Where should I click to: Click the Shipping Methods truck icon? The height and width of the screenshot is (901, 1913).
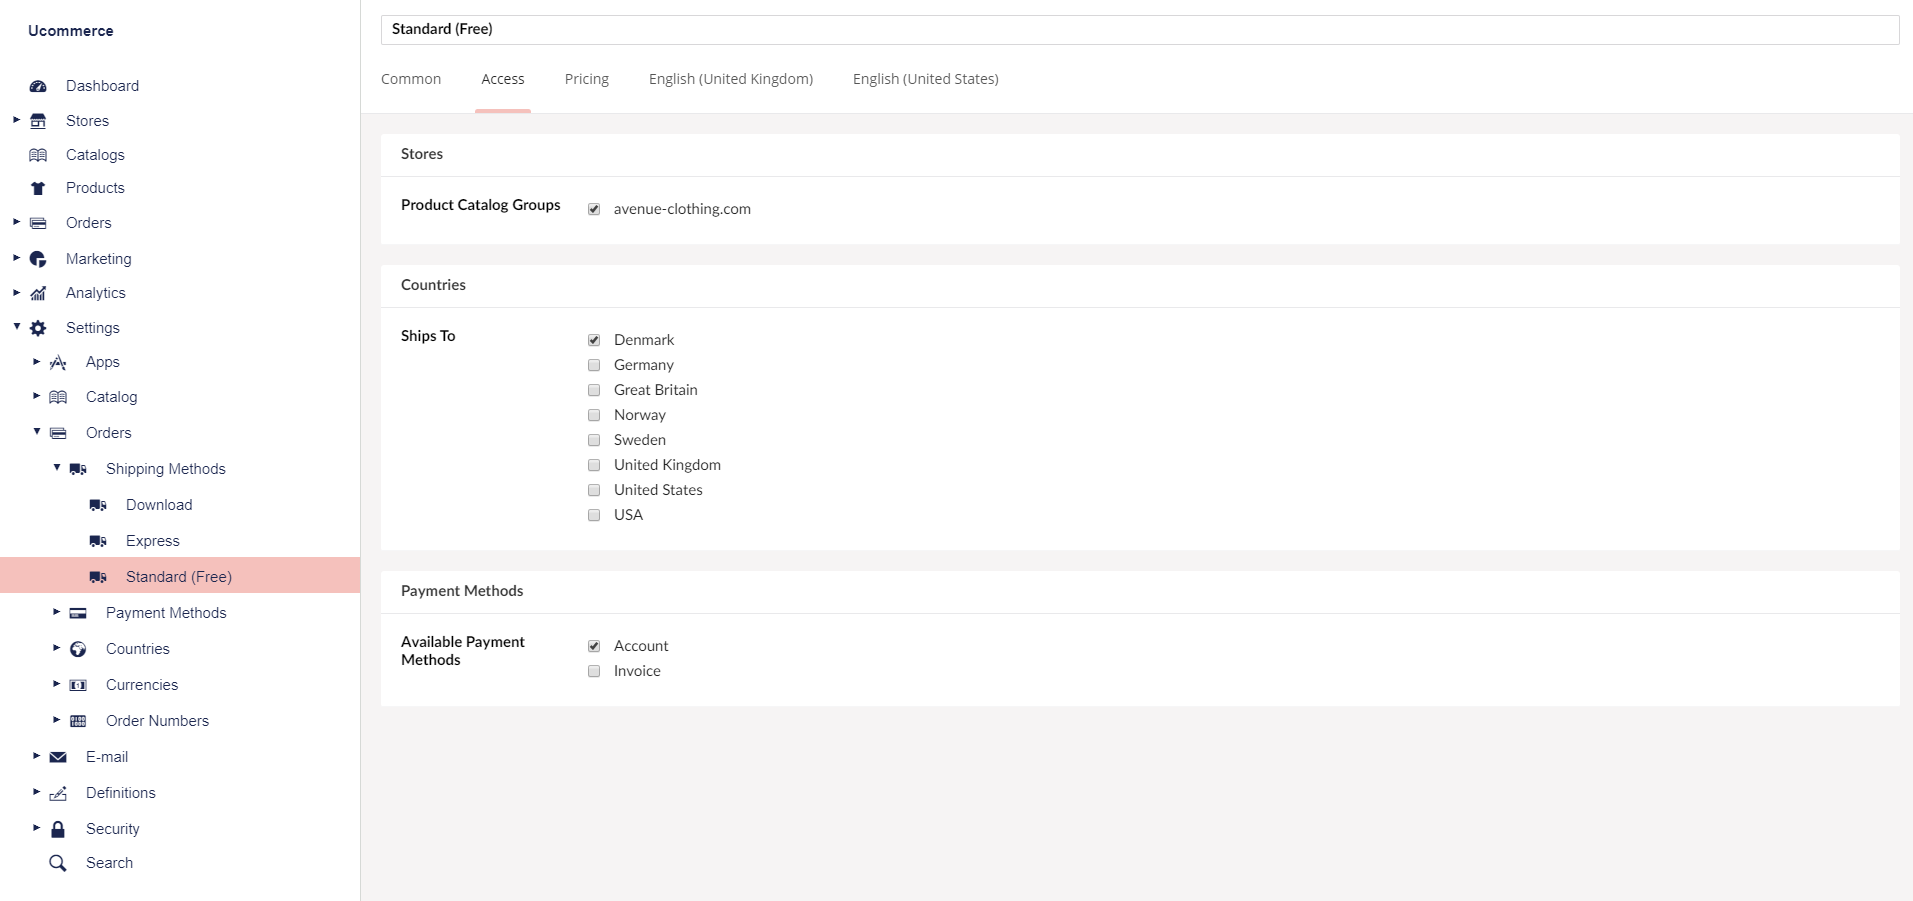tap(78, 469)
